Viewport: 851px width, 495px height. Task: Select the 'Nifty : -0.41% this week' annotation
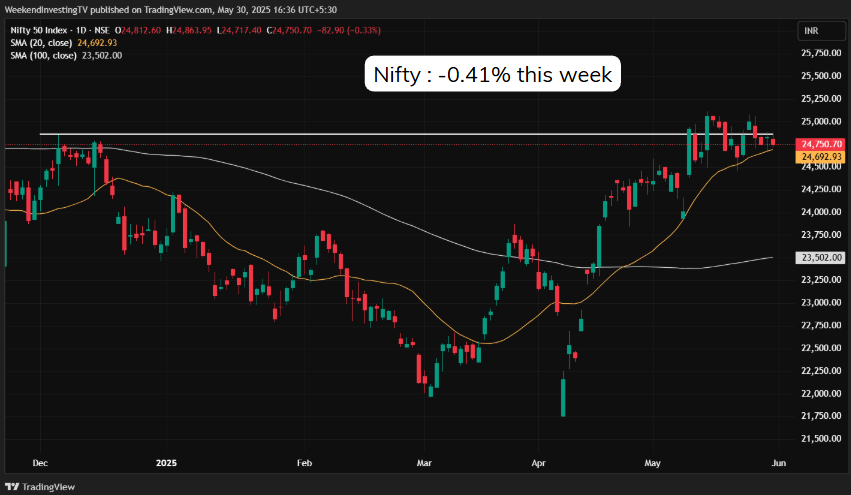(x=492, y=74)
